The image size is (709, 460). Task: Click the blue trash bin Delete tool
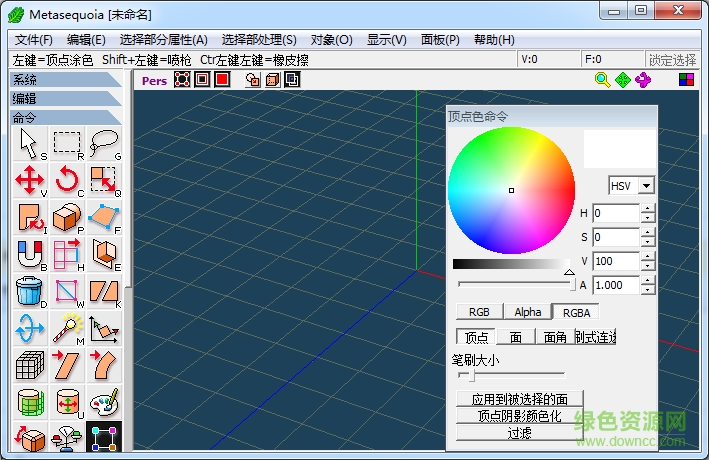click(30, 291)
